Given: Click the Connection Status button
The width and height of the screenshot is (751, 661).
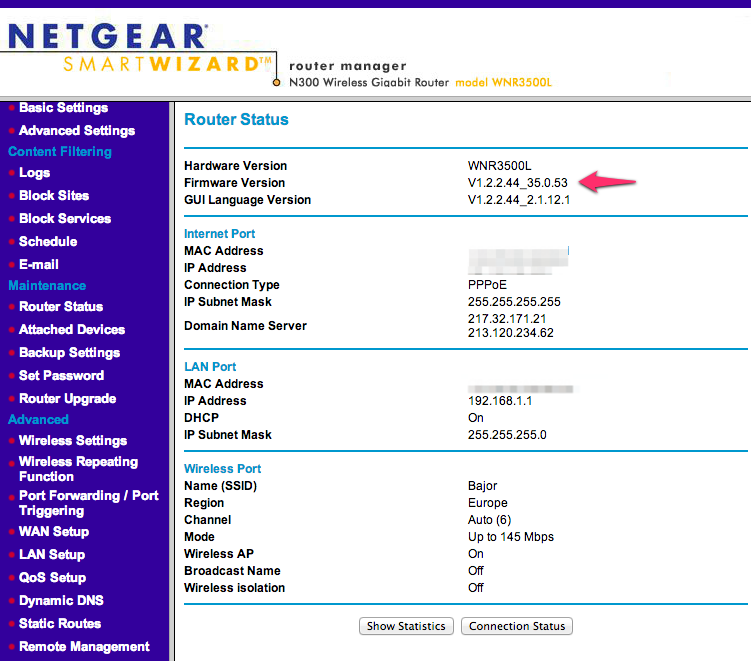Looking at the screenshot, I should coord(517,626).
